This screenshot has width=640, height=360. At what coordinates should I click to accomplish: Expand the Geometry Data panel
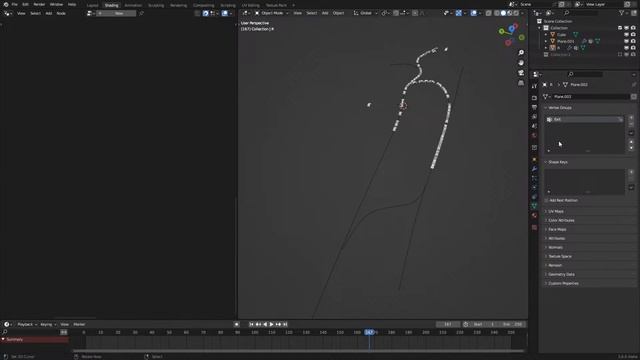[561, 274]
